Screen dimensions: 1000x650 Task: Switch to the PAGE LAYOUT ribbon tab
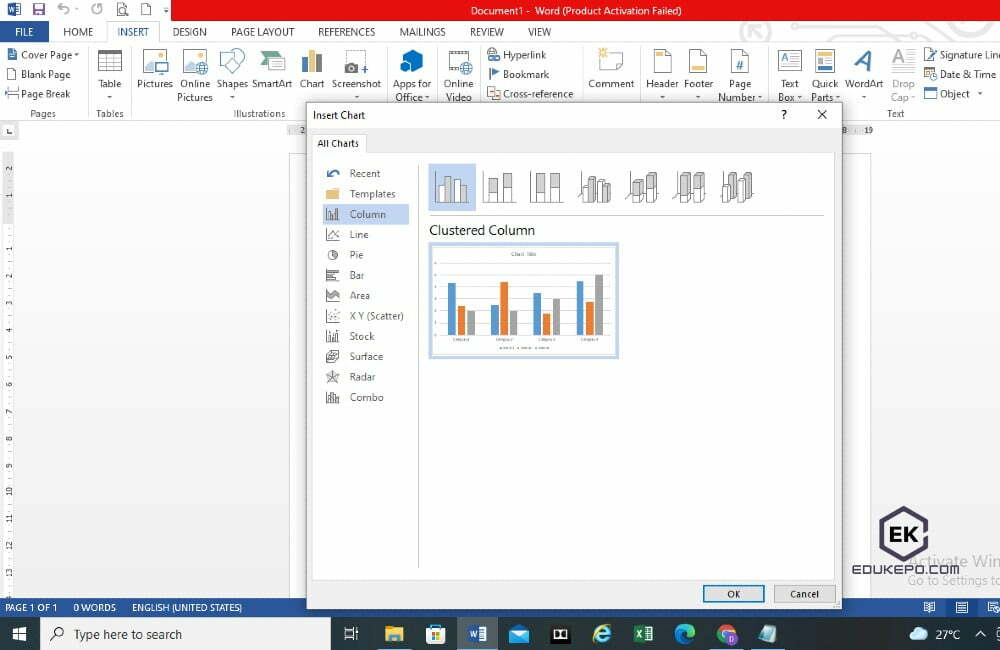263,32
